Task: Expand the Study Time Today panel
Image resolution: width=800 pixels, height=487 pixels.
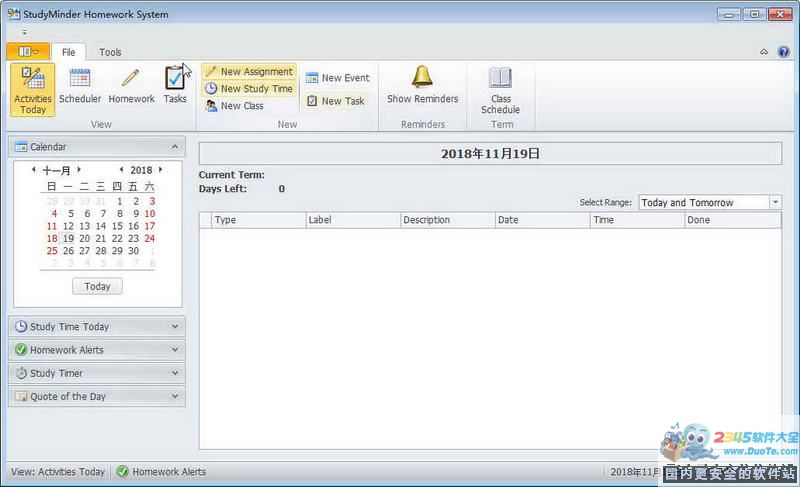Action: tap(175, 326)
